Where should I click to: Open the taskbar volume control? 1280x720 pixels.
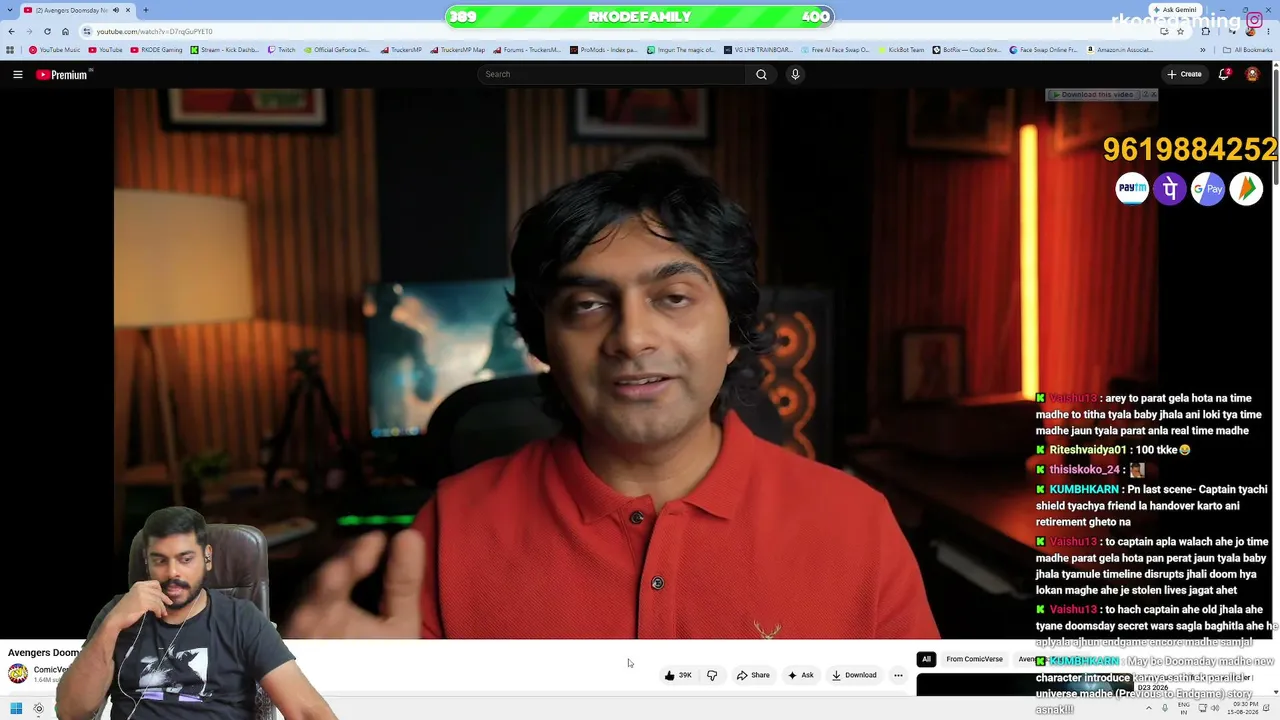[1215, 709]
